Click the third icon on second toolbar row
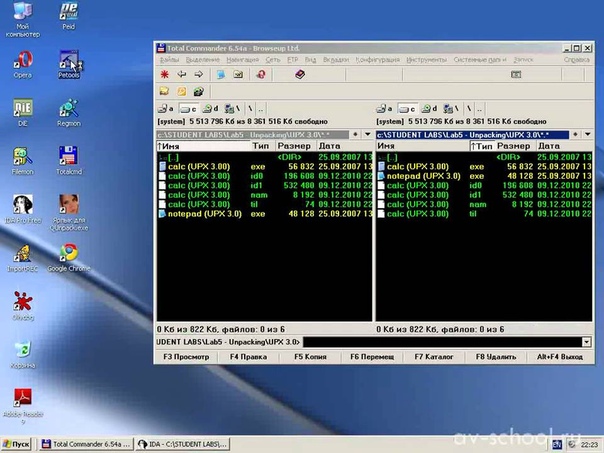 coord(198,91)
